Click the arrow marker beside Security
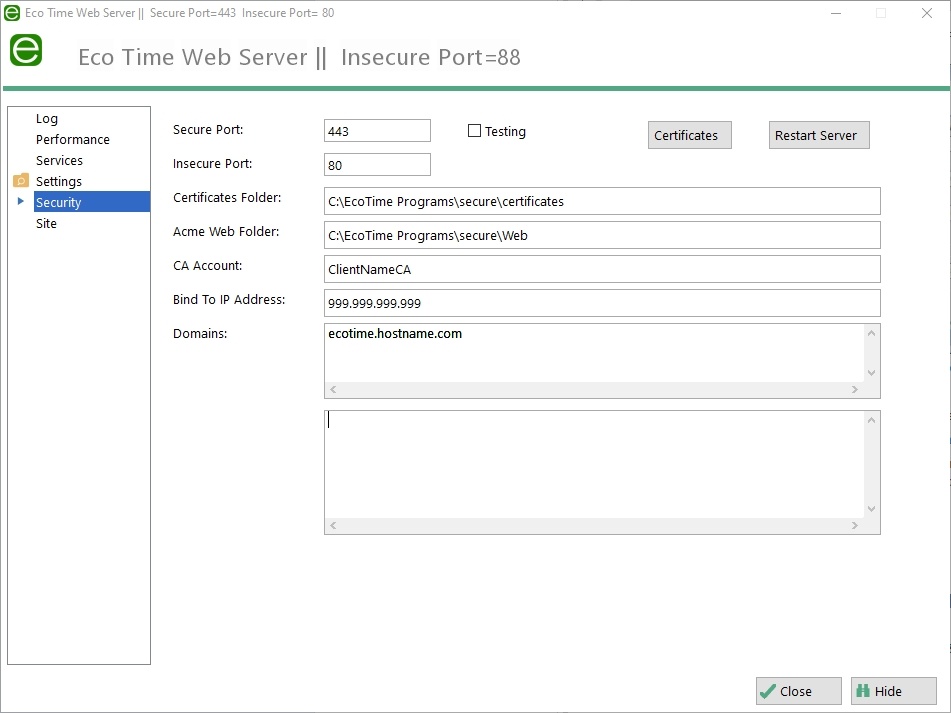Screen dimensions: 951x713 (21, 201)
